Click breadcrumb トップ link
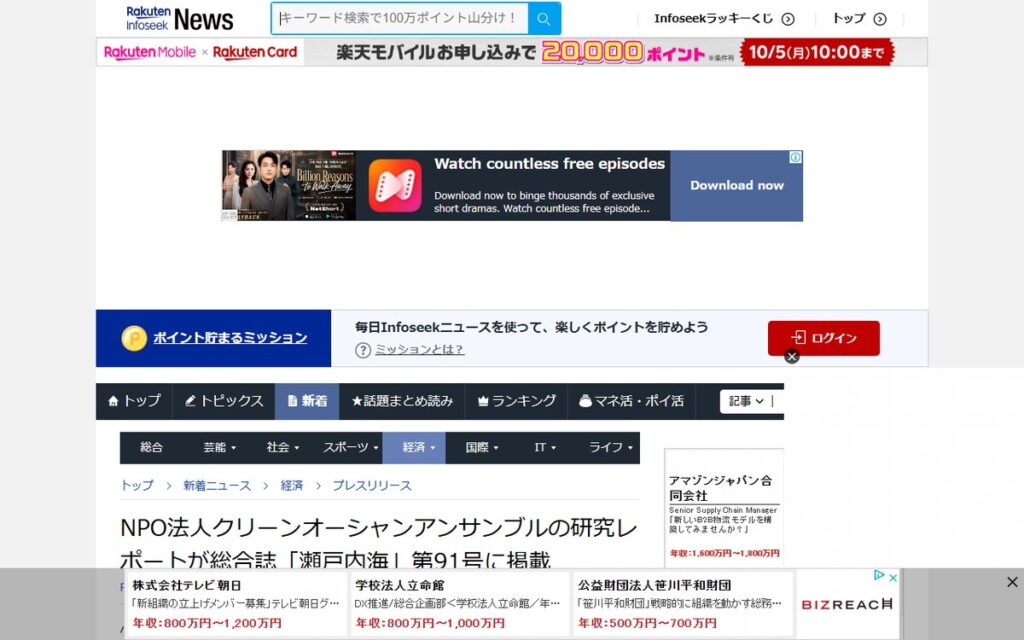 (137, 485)
